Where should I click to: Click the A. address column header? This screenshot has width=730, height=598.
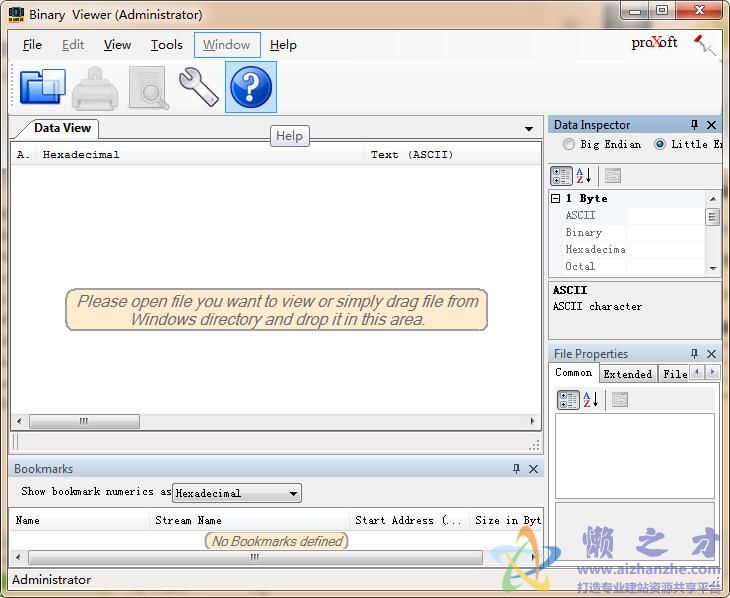click(24, 155)
